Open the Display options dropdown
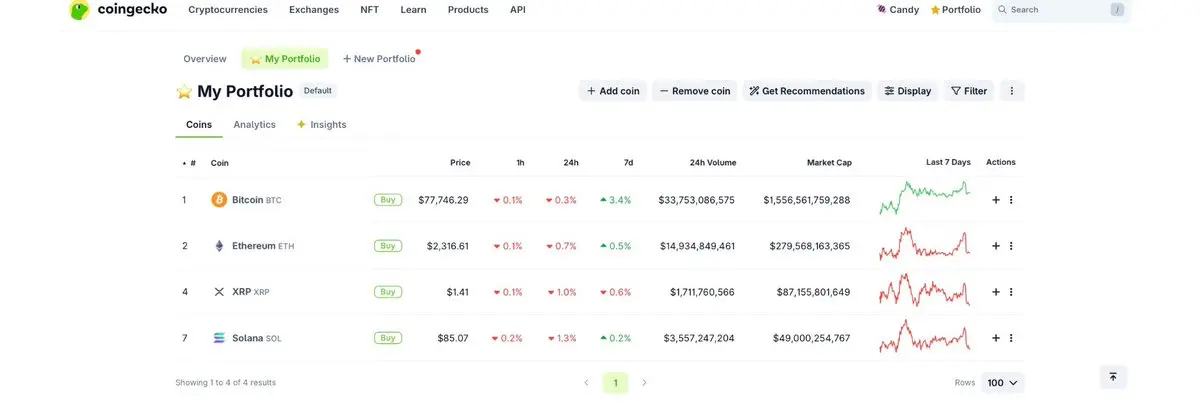This screenshot has height=413, width=1200. tap(908, 91)
